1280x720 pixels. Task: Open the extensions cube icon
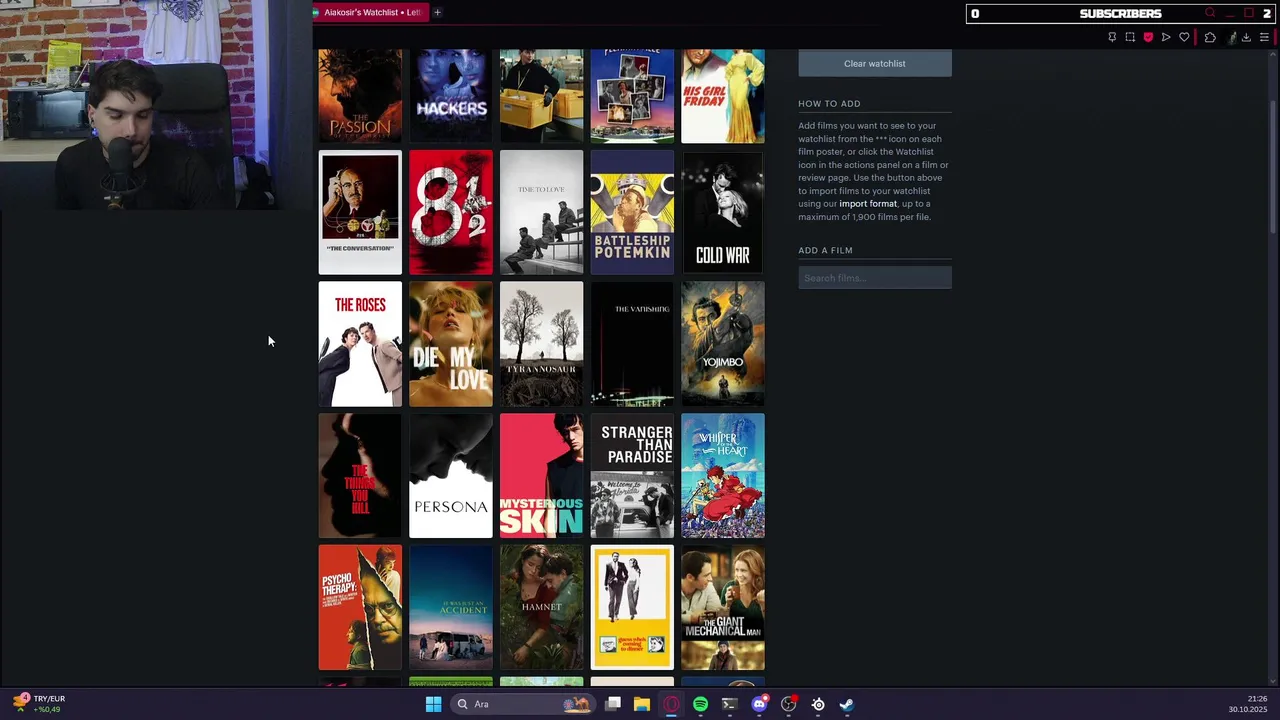[x=1210, y=37]
